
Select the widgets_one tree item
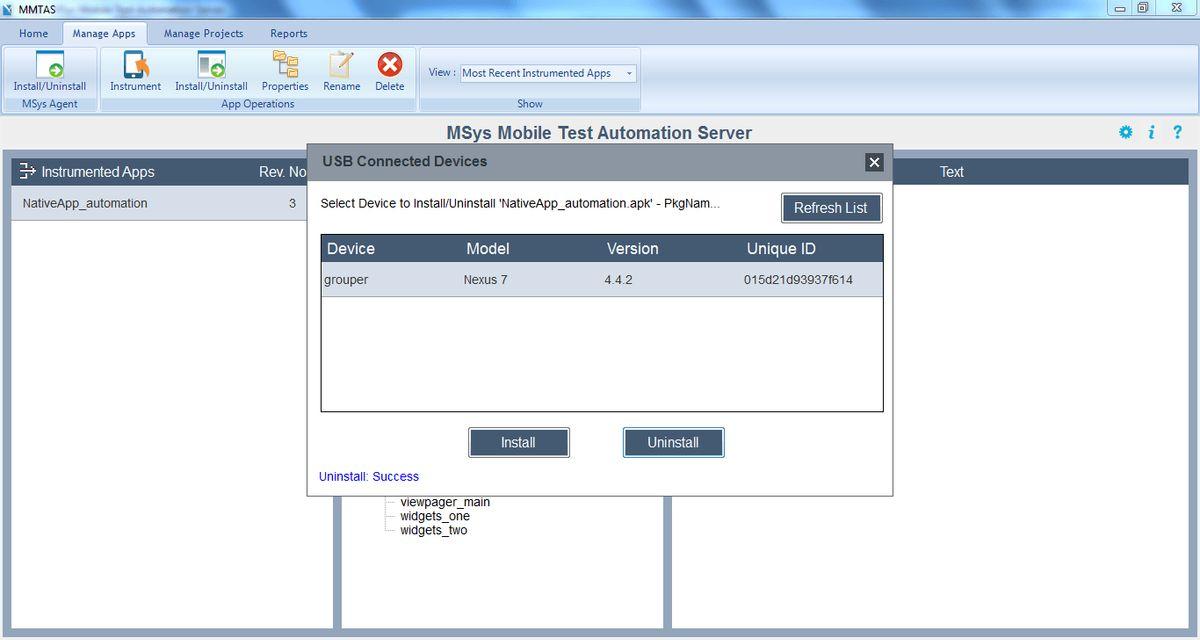[435, 516]
